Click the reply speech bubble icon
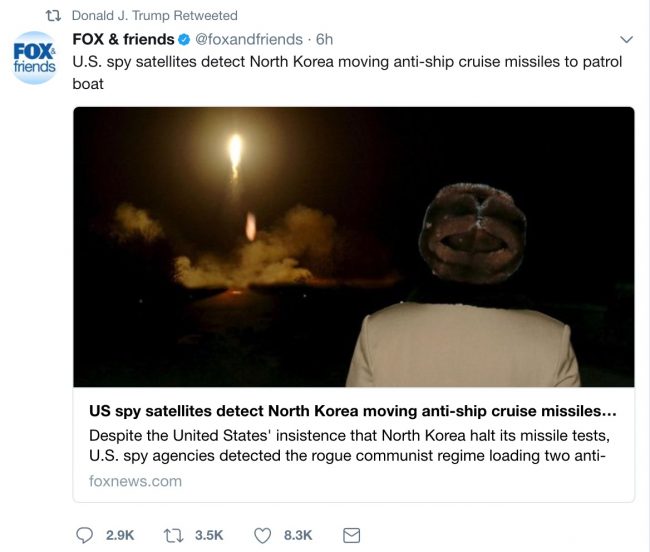Image resolution: width=650 pixels, height=552 pixels. click(84, 536)
